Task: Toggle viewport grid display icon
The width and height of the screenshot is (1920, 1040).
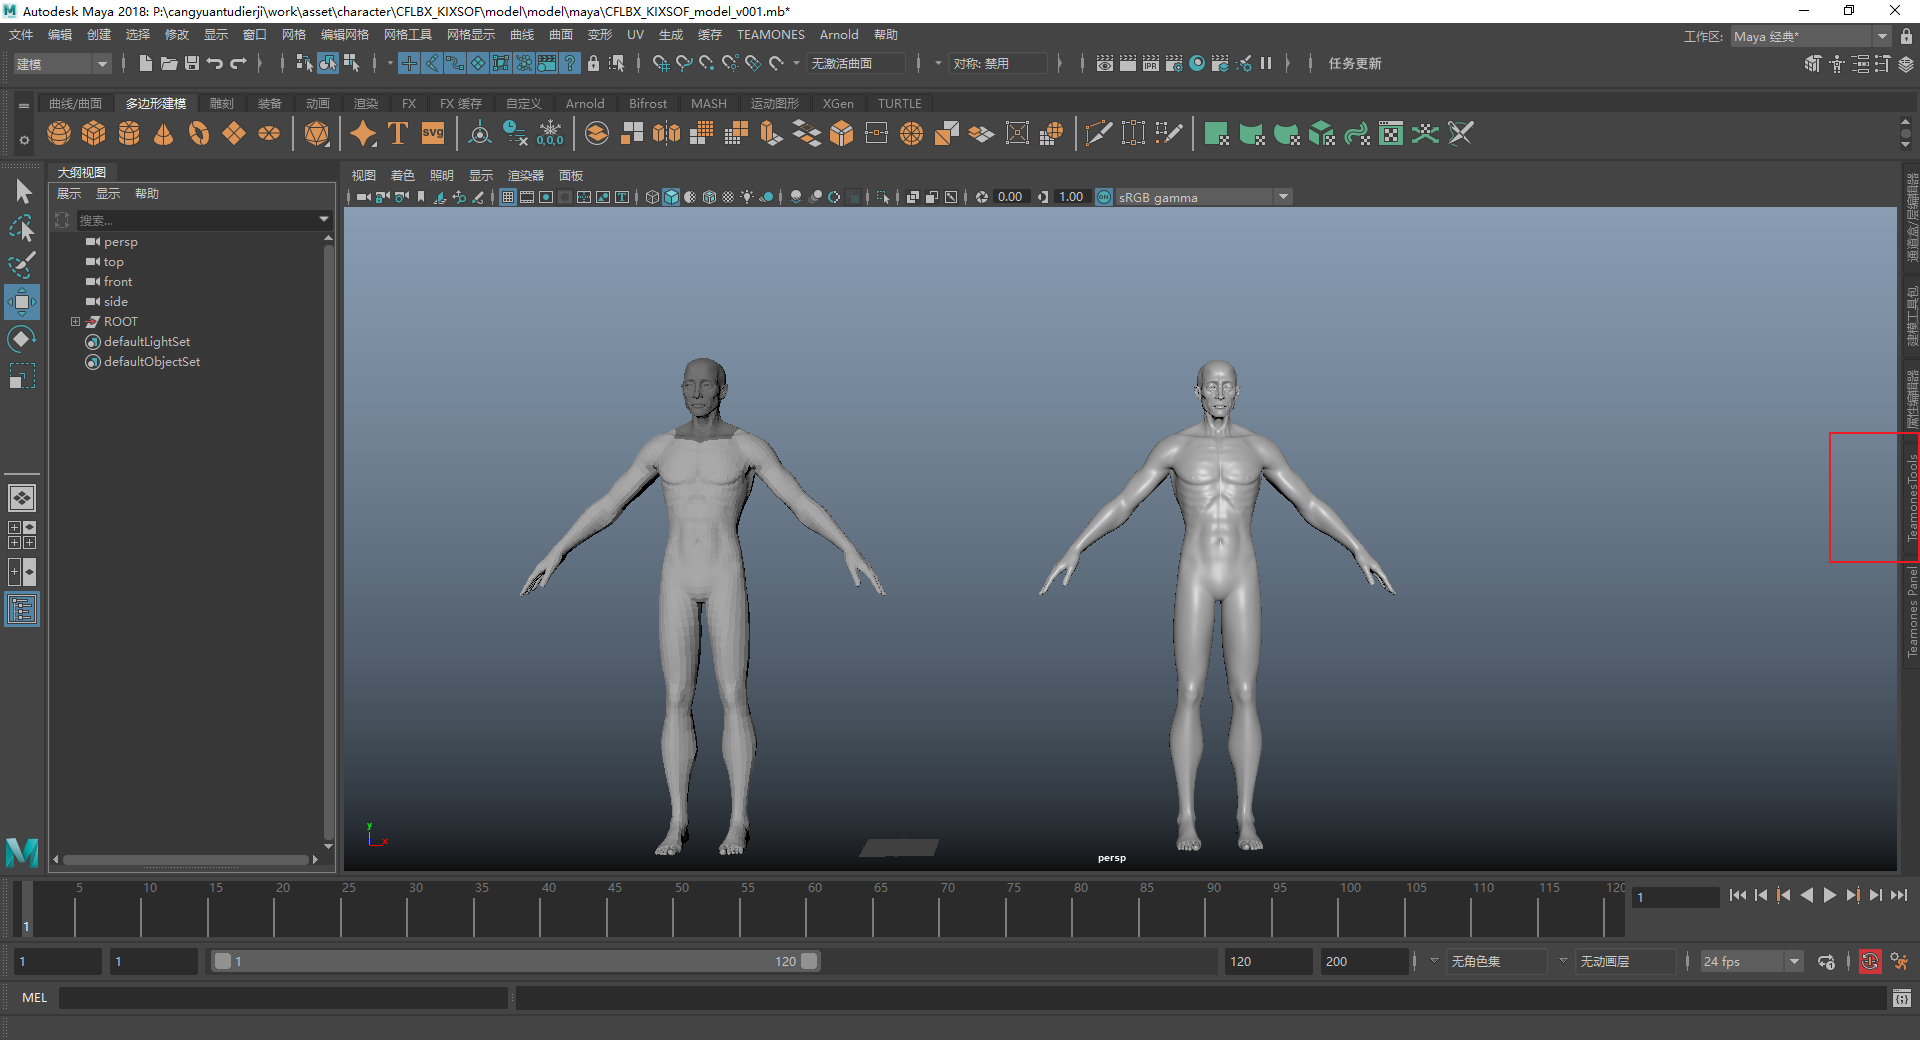Action: (508, 197)
